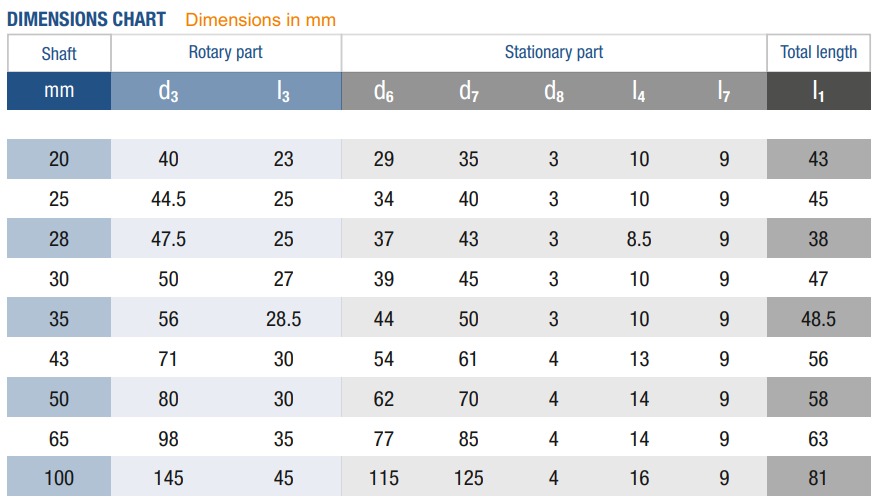Select the 28.5 value in l3 column
The width and height of the screenshot is (889, 499).
coord(283,319)
